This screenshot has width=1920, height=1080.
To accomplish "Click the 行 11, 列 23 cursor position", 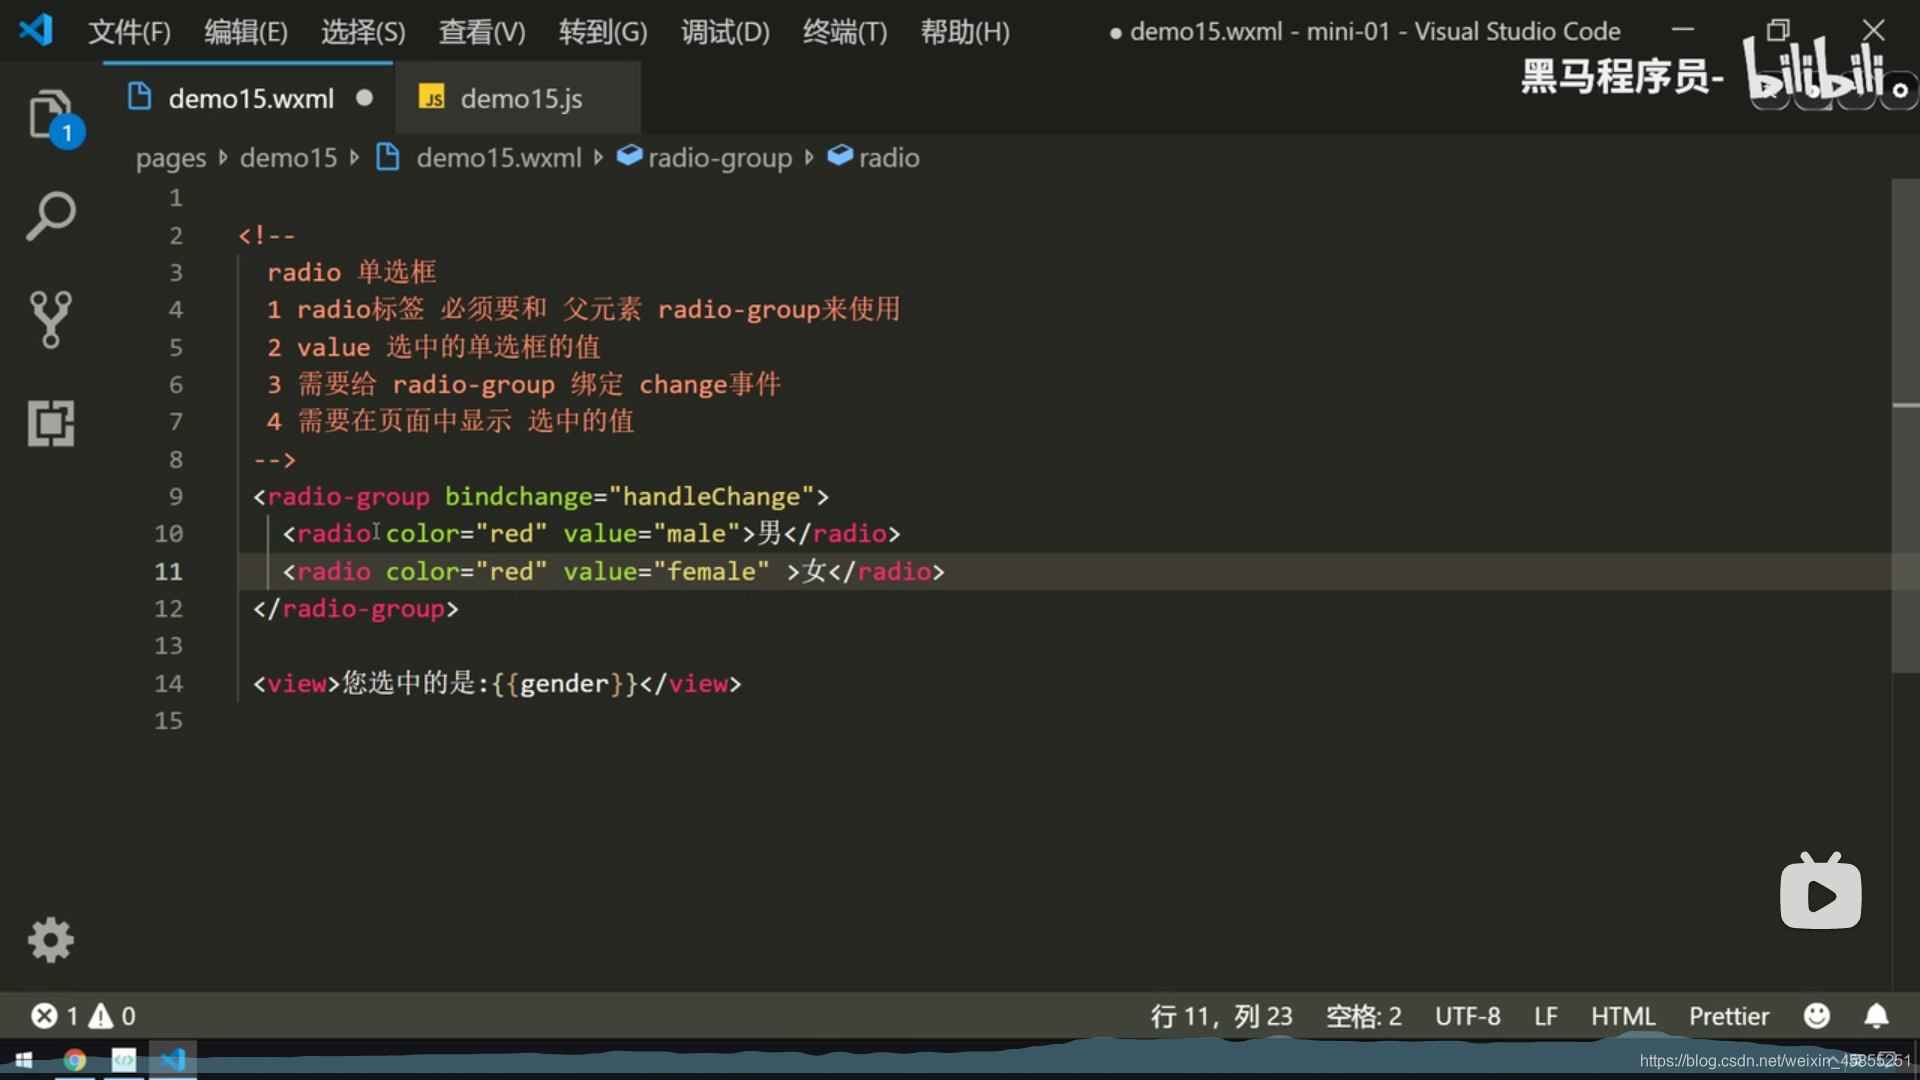I will pyautogui.click(x=1221, y=1016).
